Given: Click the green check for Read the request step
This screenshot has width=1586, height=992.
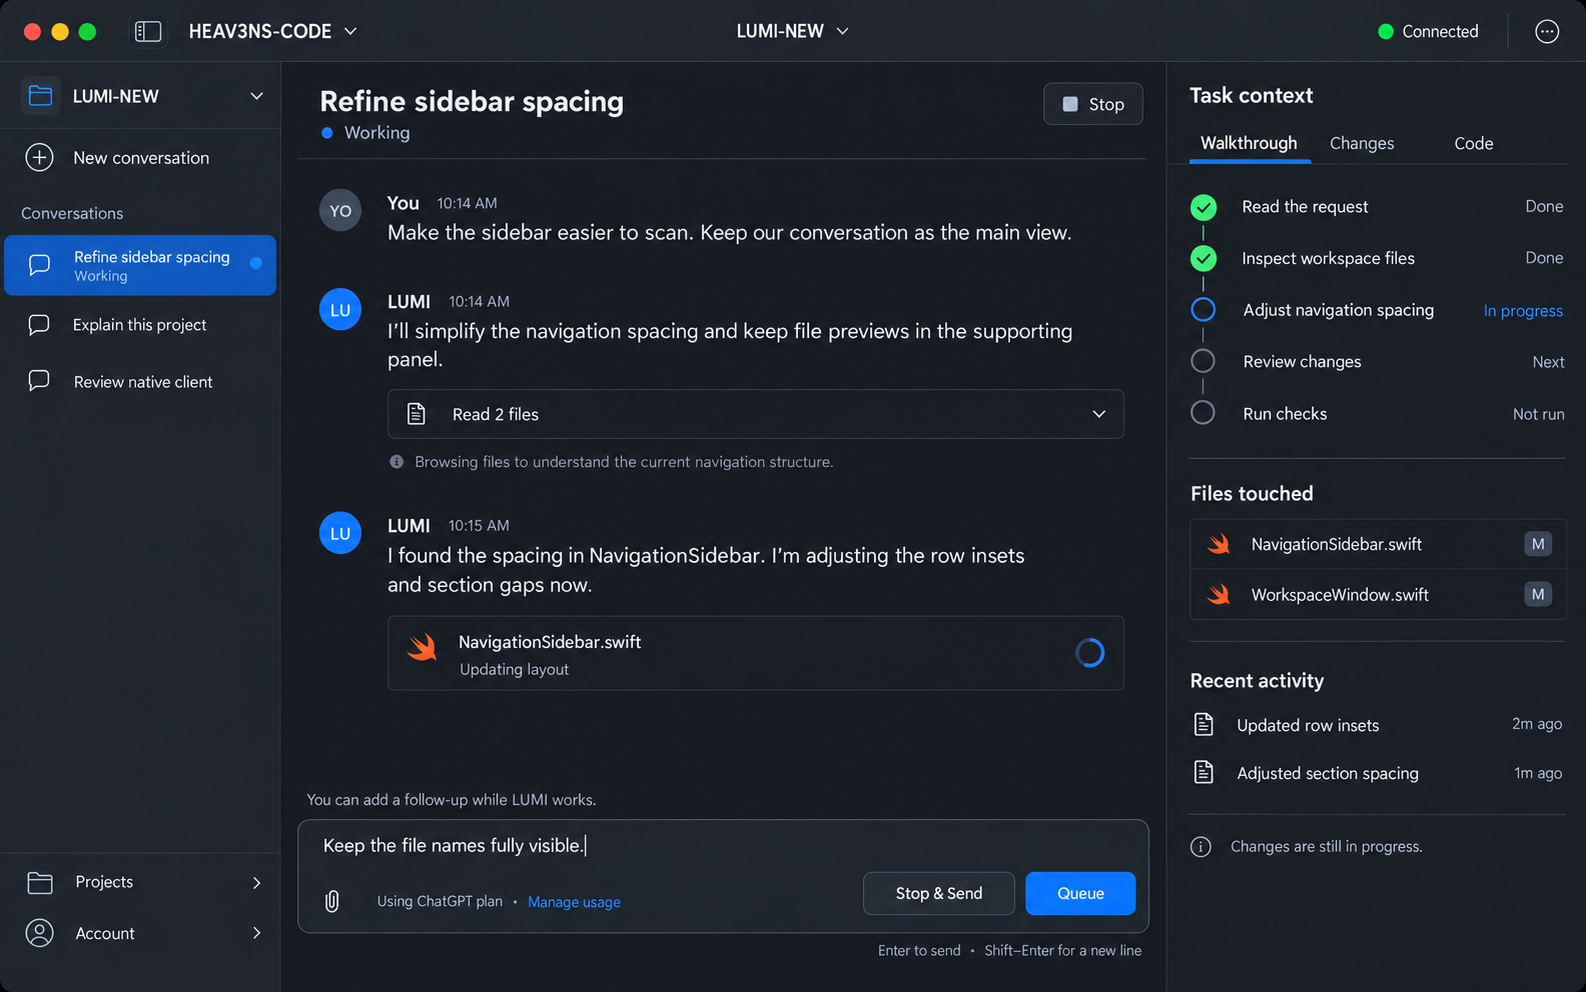Looking at the screenshot, I should 1203,207.
